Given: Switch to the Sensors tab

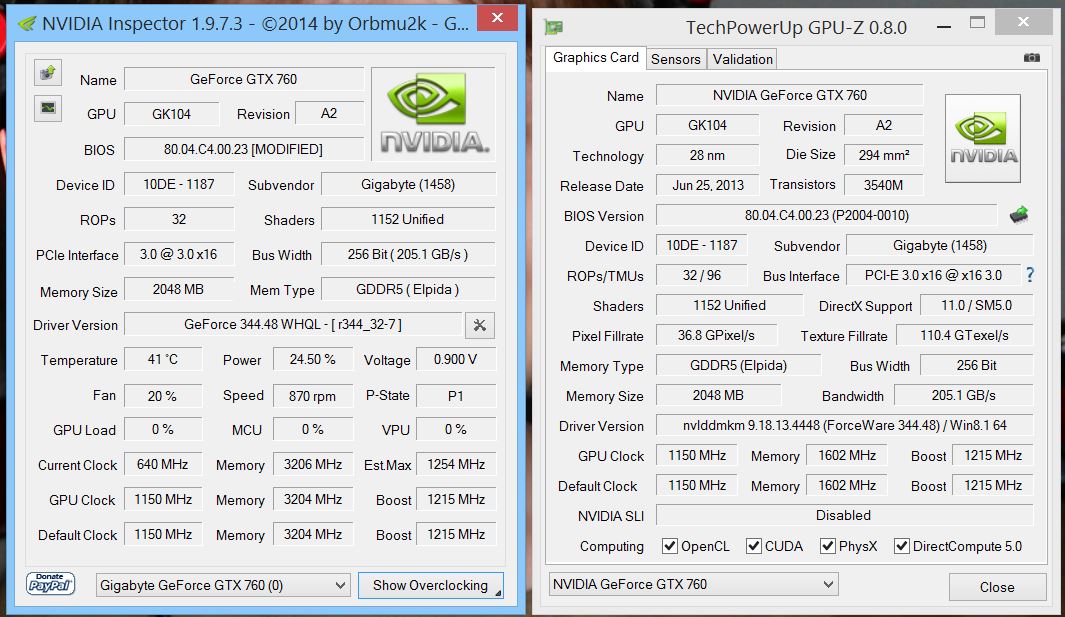Looking at the screenshot, I should click(676, 59).
